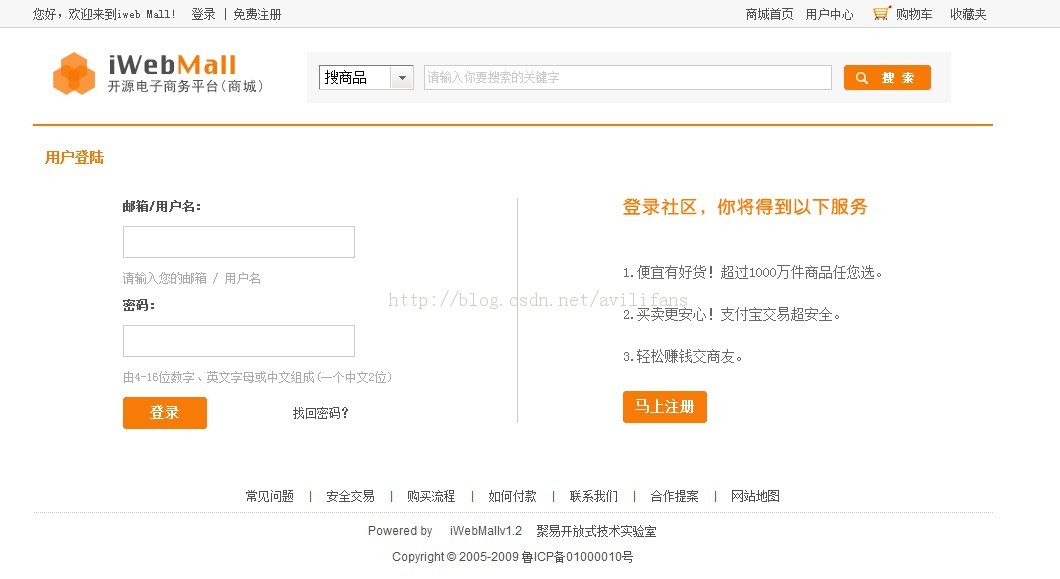Click the shopping cart icon
This screenshot has height=579, width=1060.
click(x=881, y=13)
